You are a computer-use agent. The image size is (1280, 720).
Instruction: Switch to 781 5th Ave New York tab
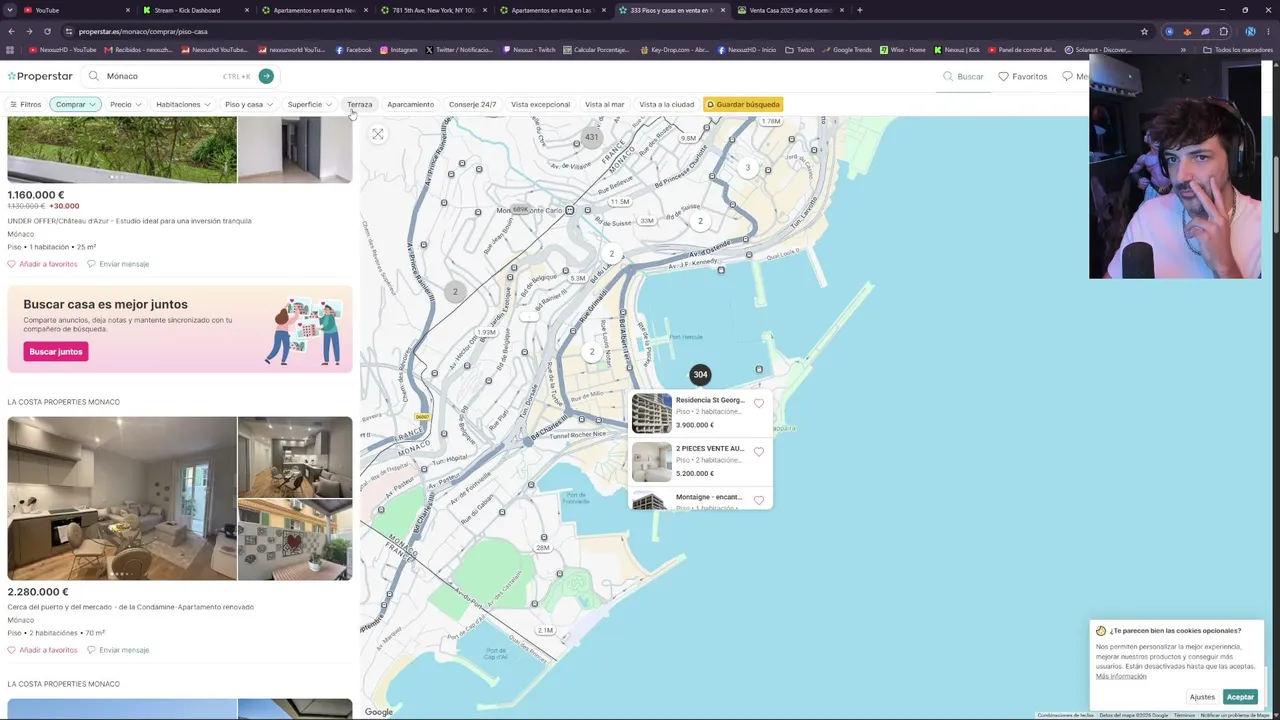pos(432,10)
